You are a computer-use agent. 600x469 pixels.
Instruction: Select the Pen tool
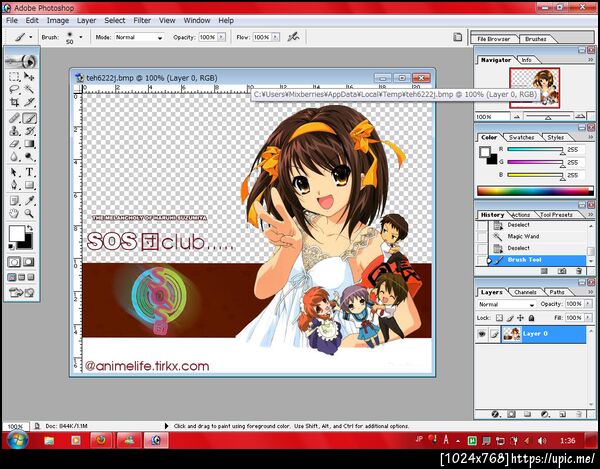(14, 186)
